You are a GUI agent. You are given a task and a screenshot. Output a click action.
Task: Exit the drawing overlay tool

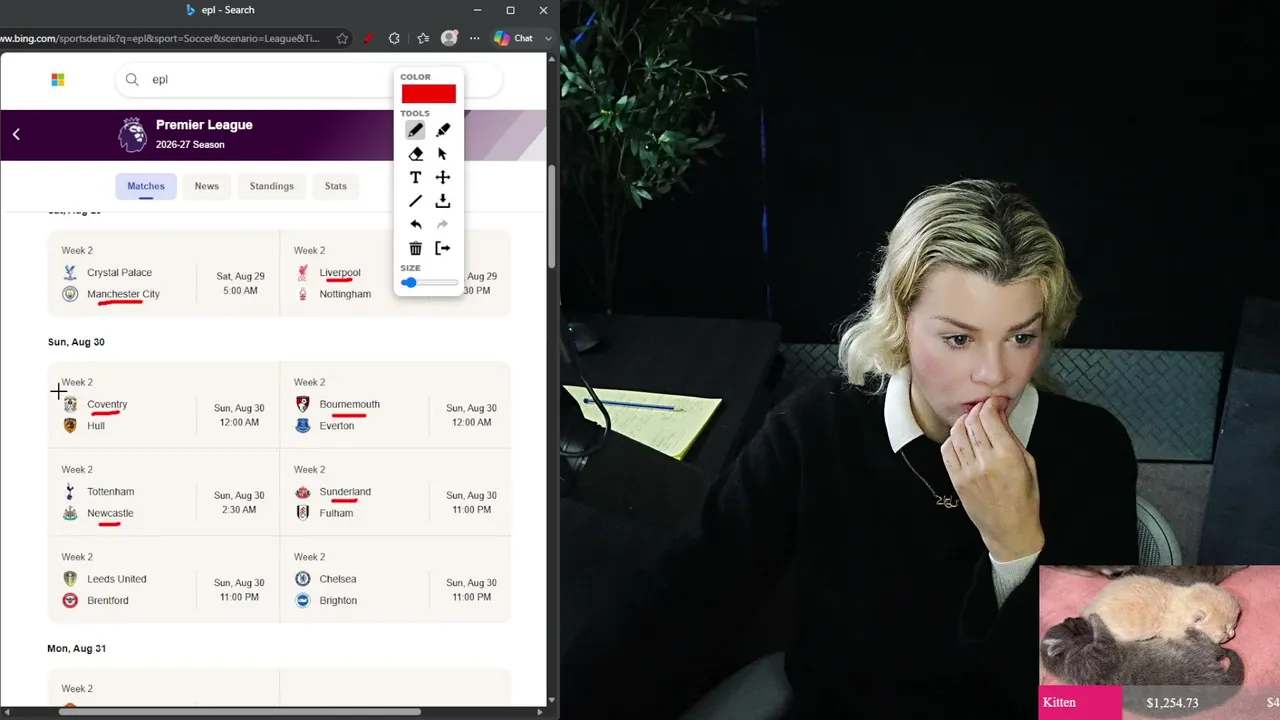coord(443,248)
